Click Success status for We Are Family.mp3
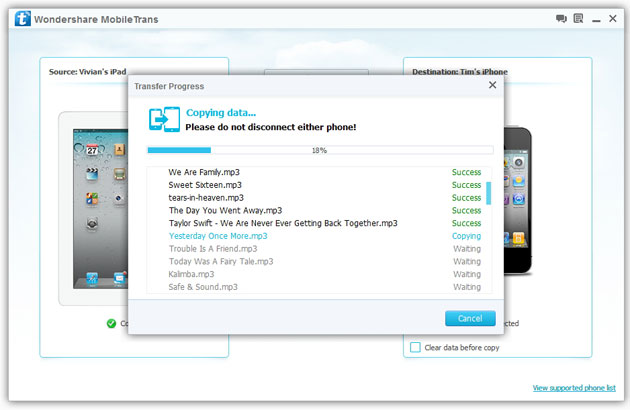 pos(466,172)
